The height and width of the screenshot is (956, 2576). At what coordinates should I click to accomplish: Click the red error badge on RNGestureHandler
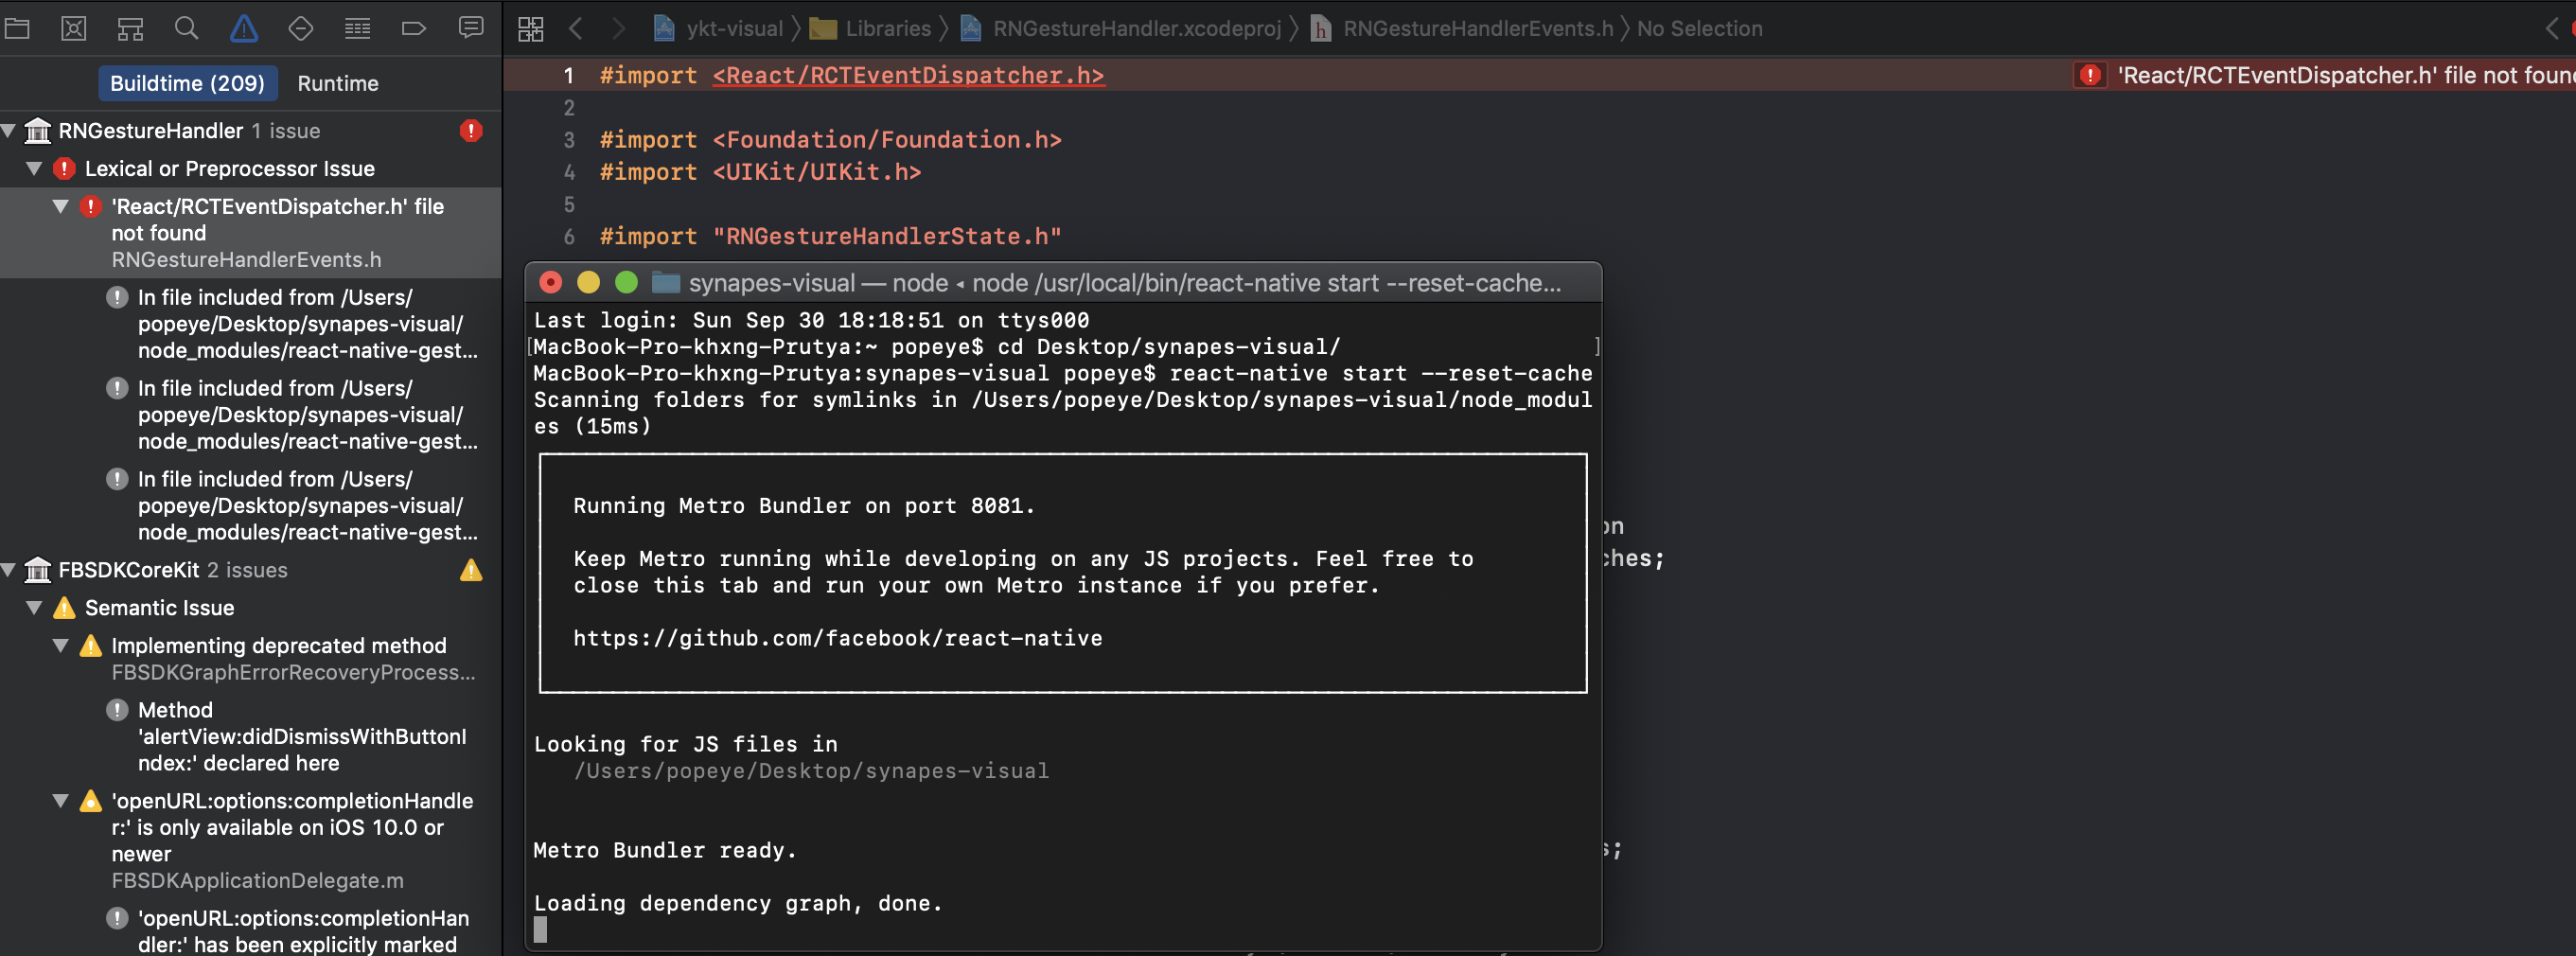coord(471,131)
